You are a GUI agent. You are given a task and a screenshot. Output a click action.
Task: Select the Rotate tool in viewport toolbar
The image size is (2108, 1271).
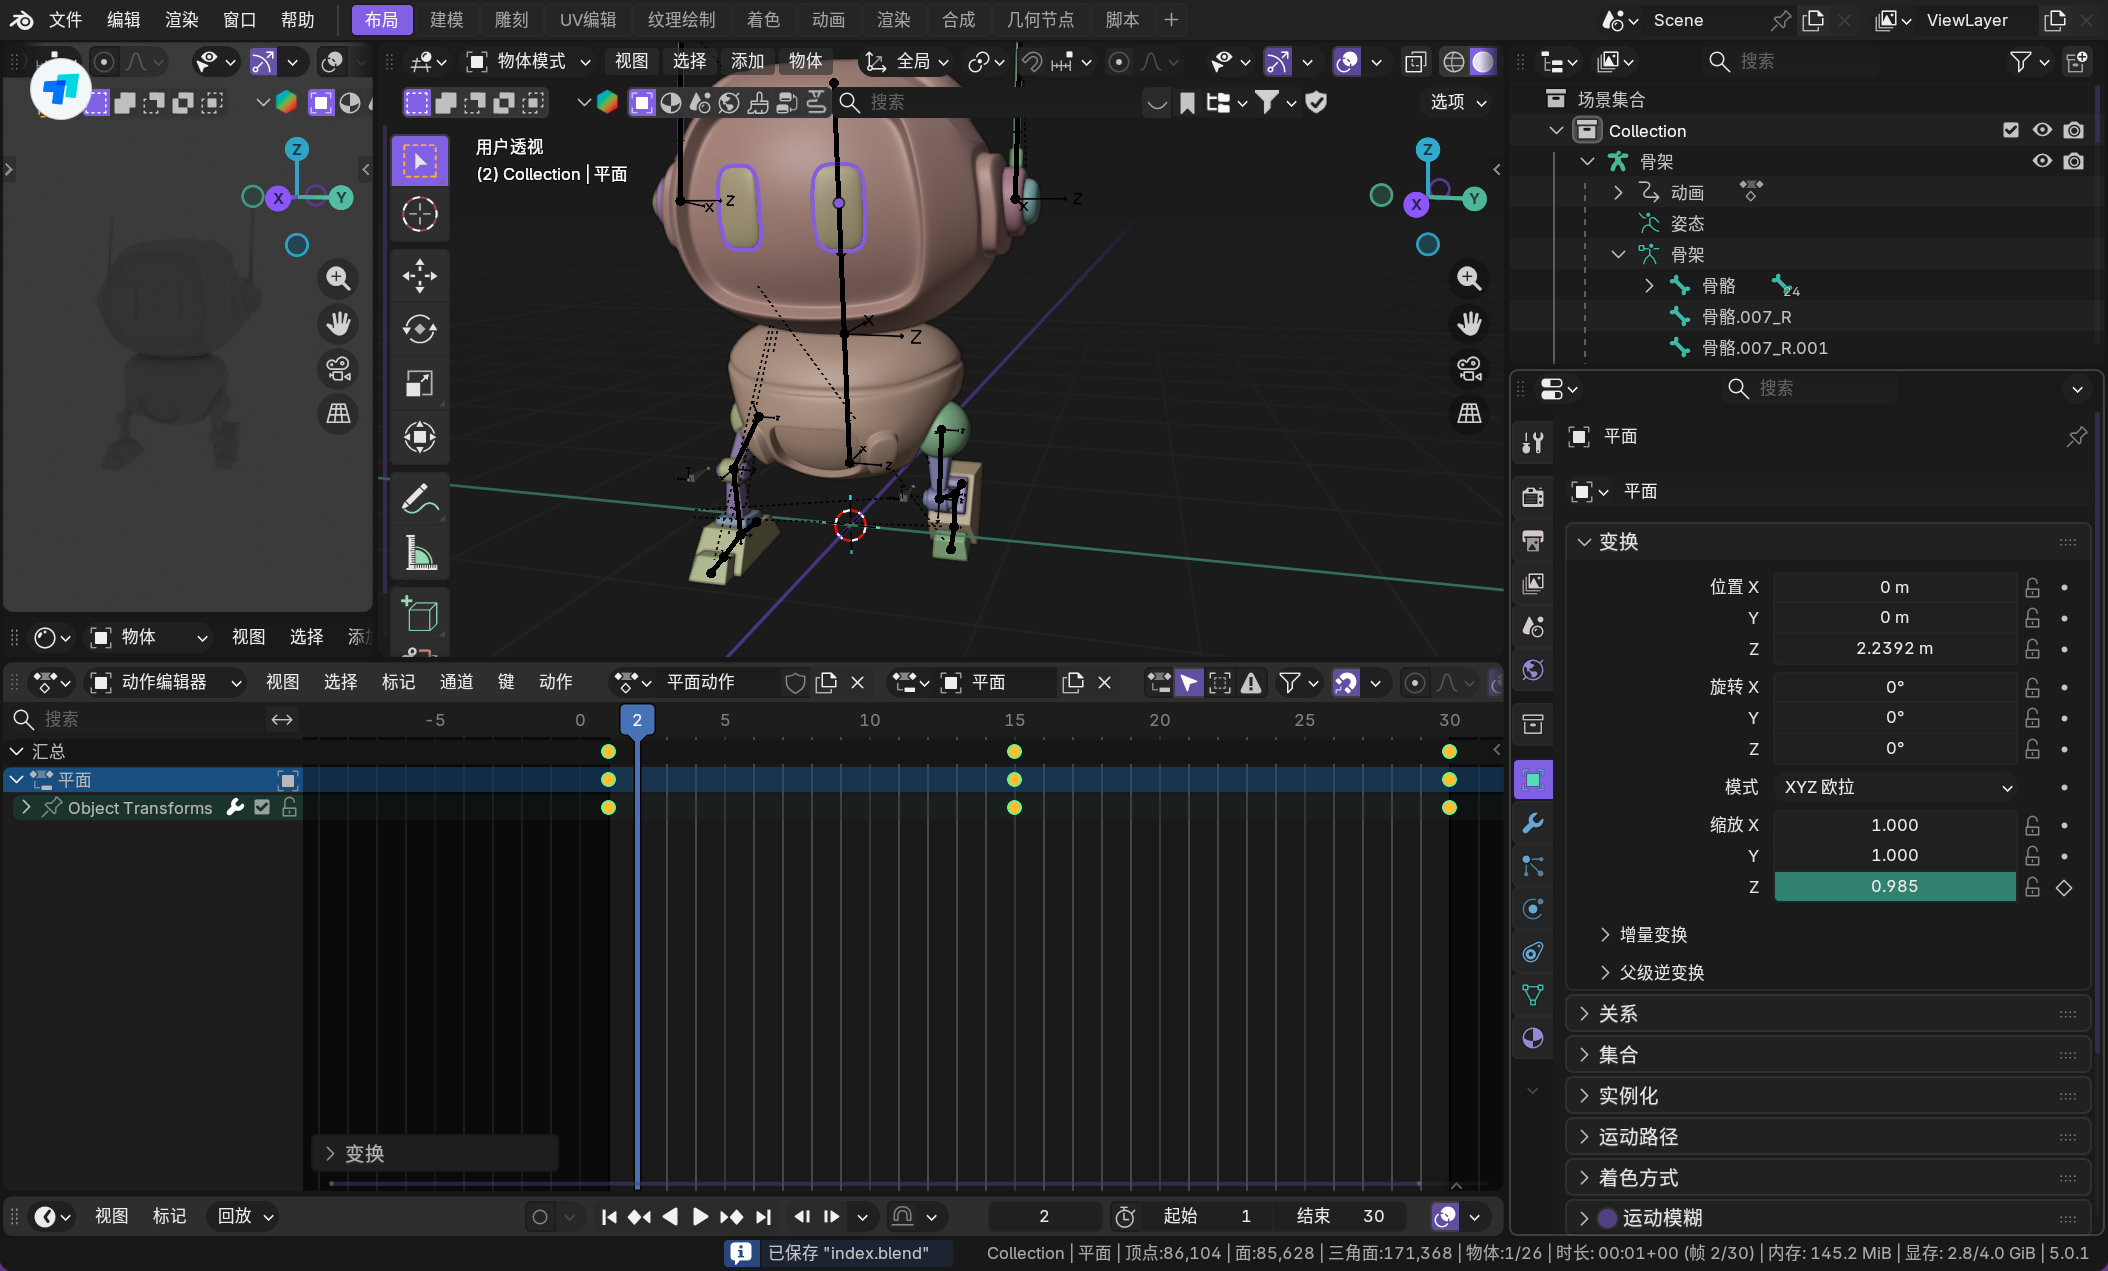[x=420, y=329]
